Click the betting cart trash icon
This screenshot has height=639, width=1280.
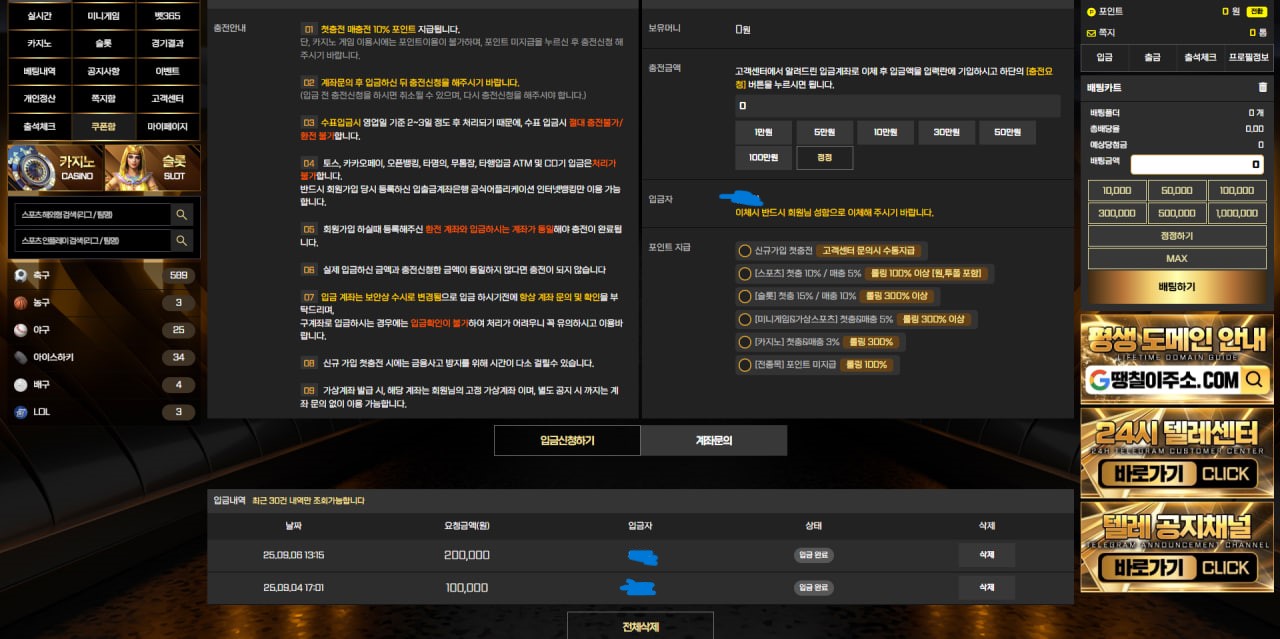pos(1262,88)
